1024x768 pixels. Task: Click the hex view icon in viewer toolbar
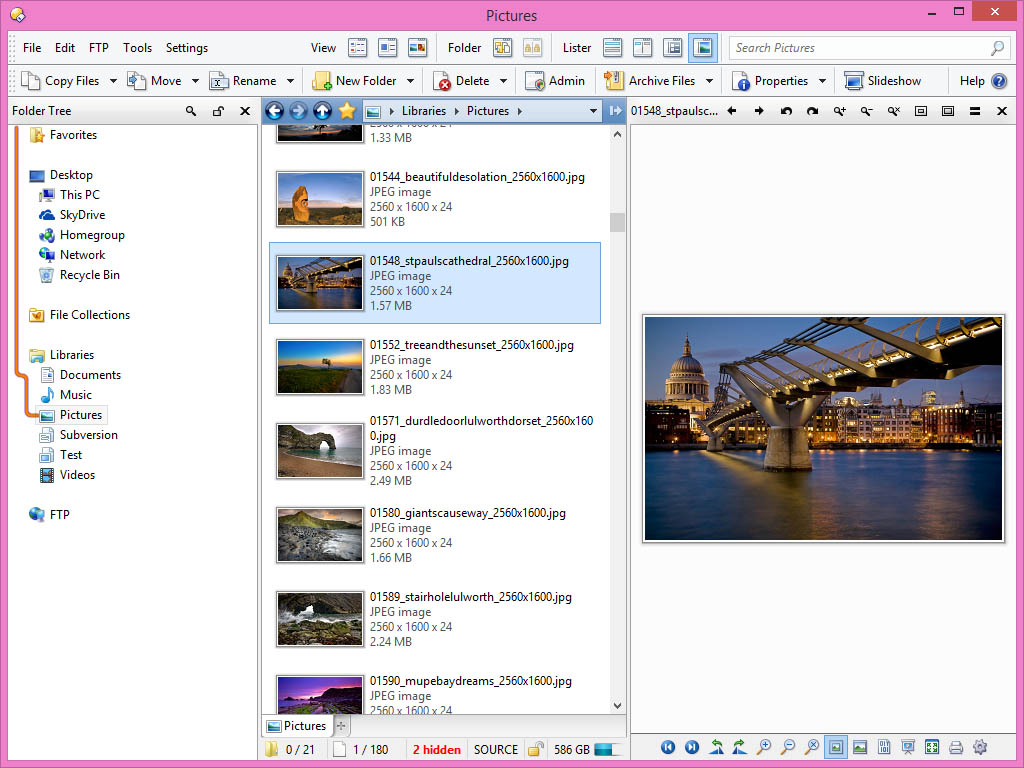pos(884,747)
